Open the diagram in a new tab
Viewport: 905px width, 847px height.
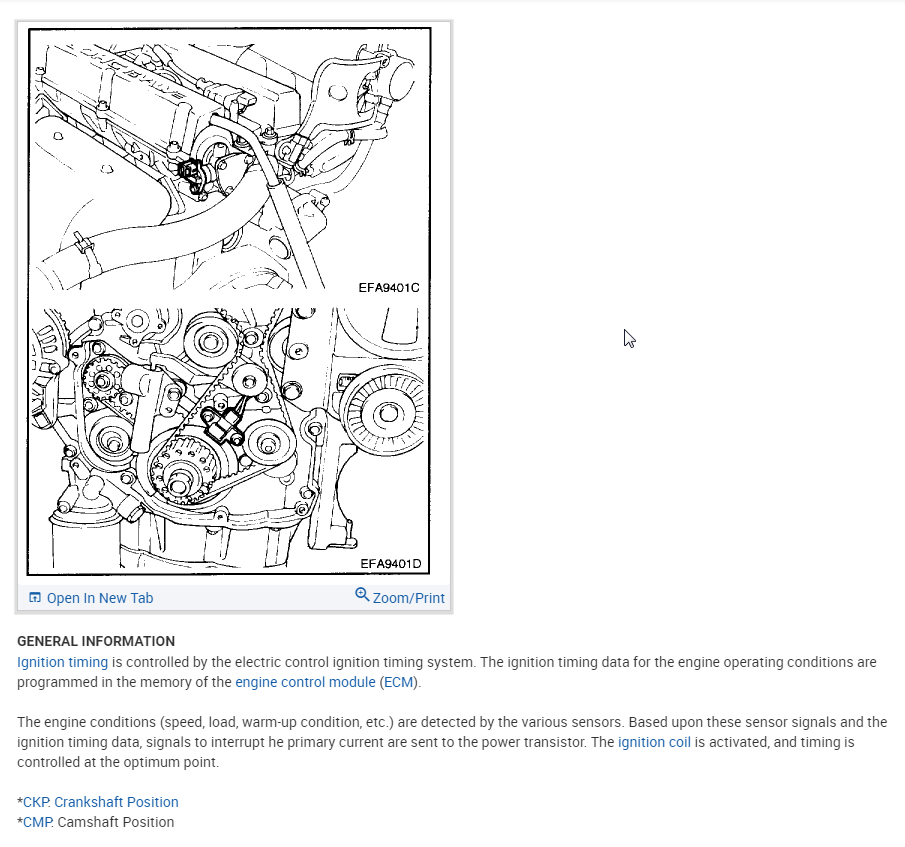pos(100,598)
